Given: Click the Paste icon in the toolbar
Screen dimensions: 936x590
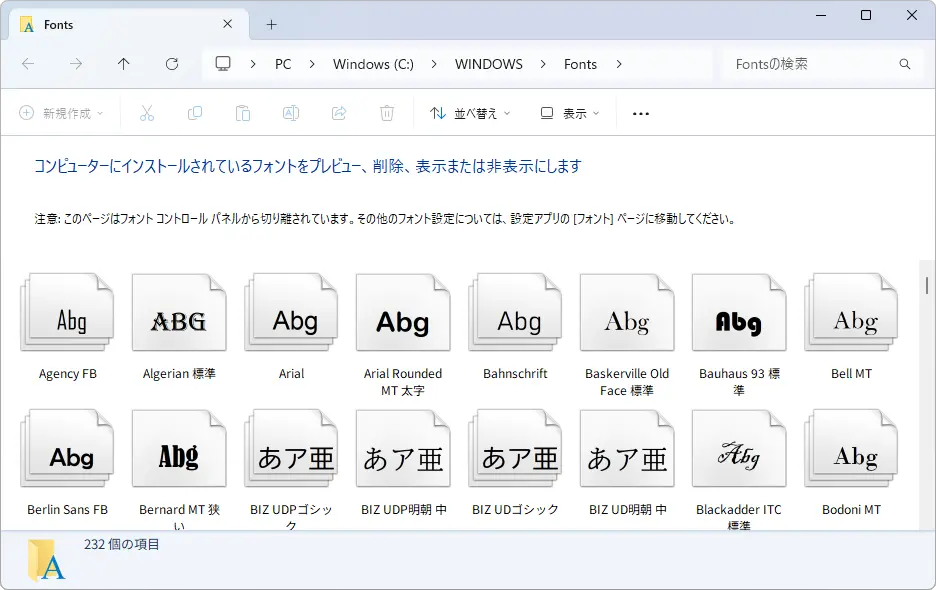Looking at the screenshot, I should coord(243,112).
